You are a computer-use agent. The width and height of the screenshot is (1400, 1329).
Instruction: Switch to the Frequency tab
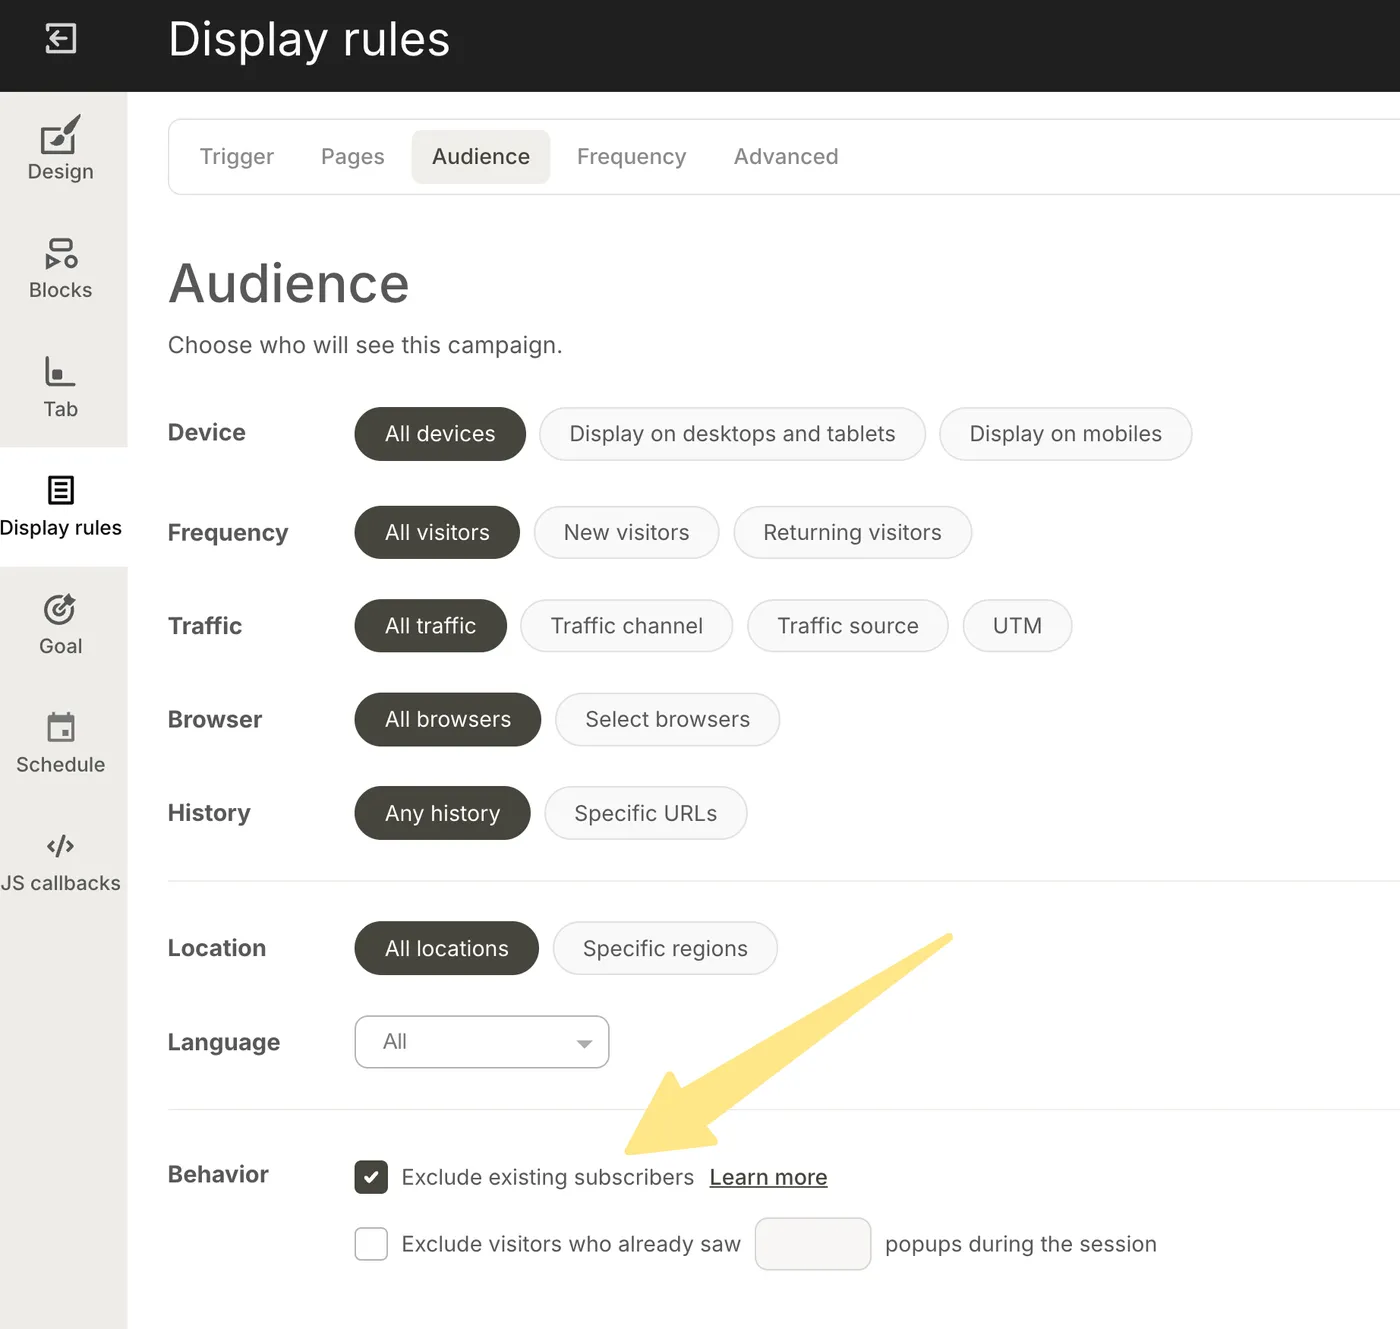(632, 157)
